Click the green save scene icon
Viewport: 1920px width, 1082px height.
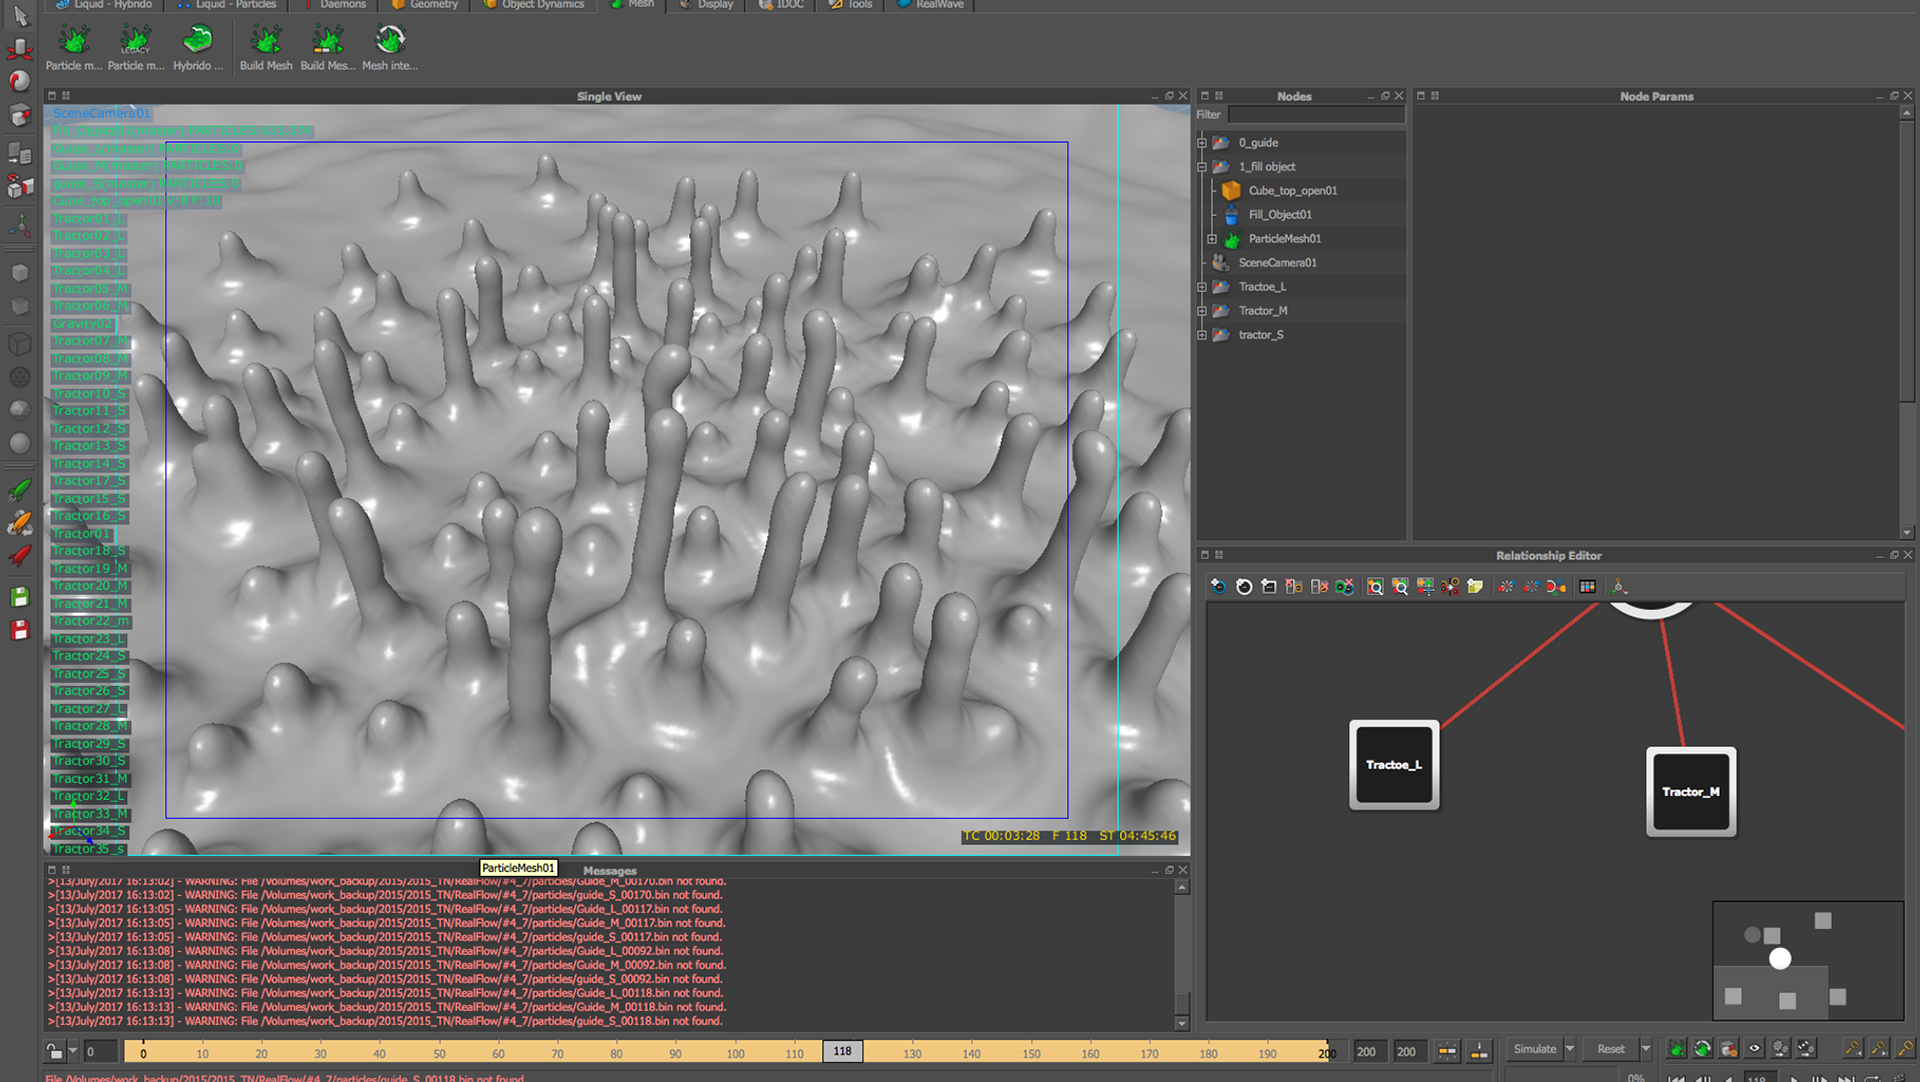pyautogui.click(x=20, y=597)
